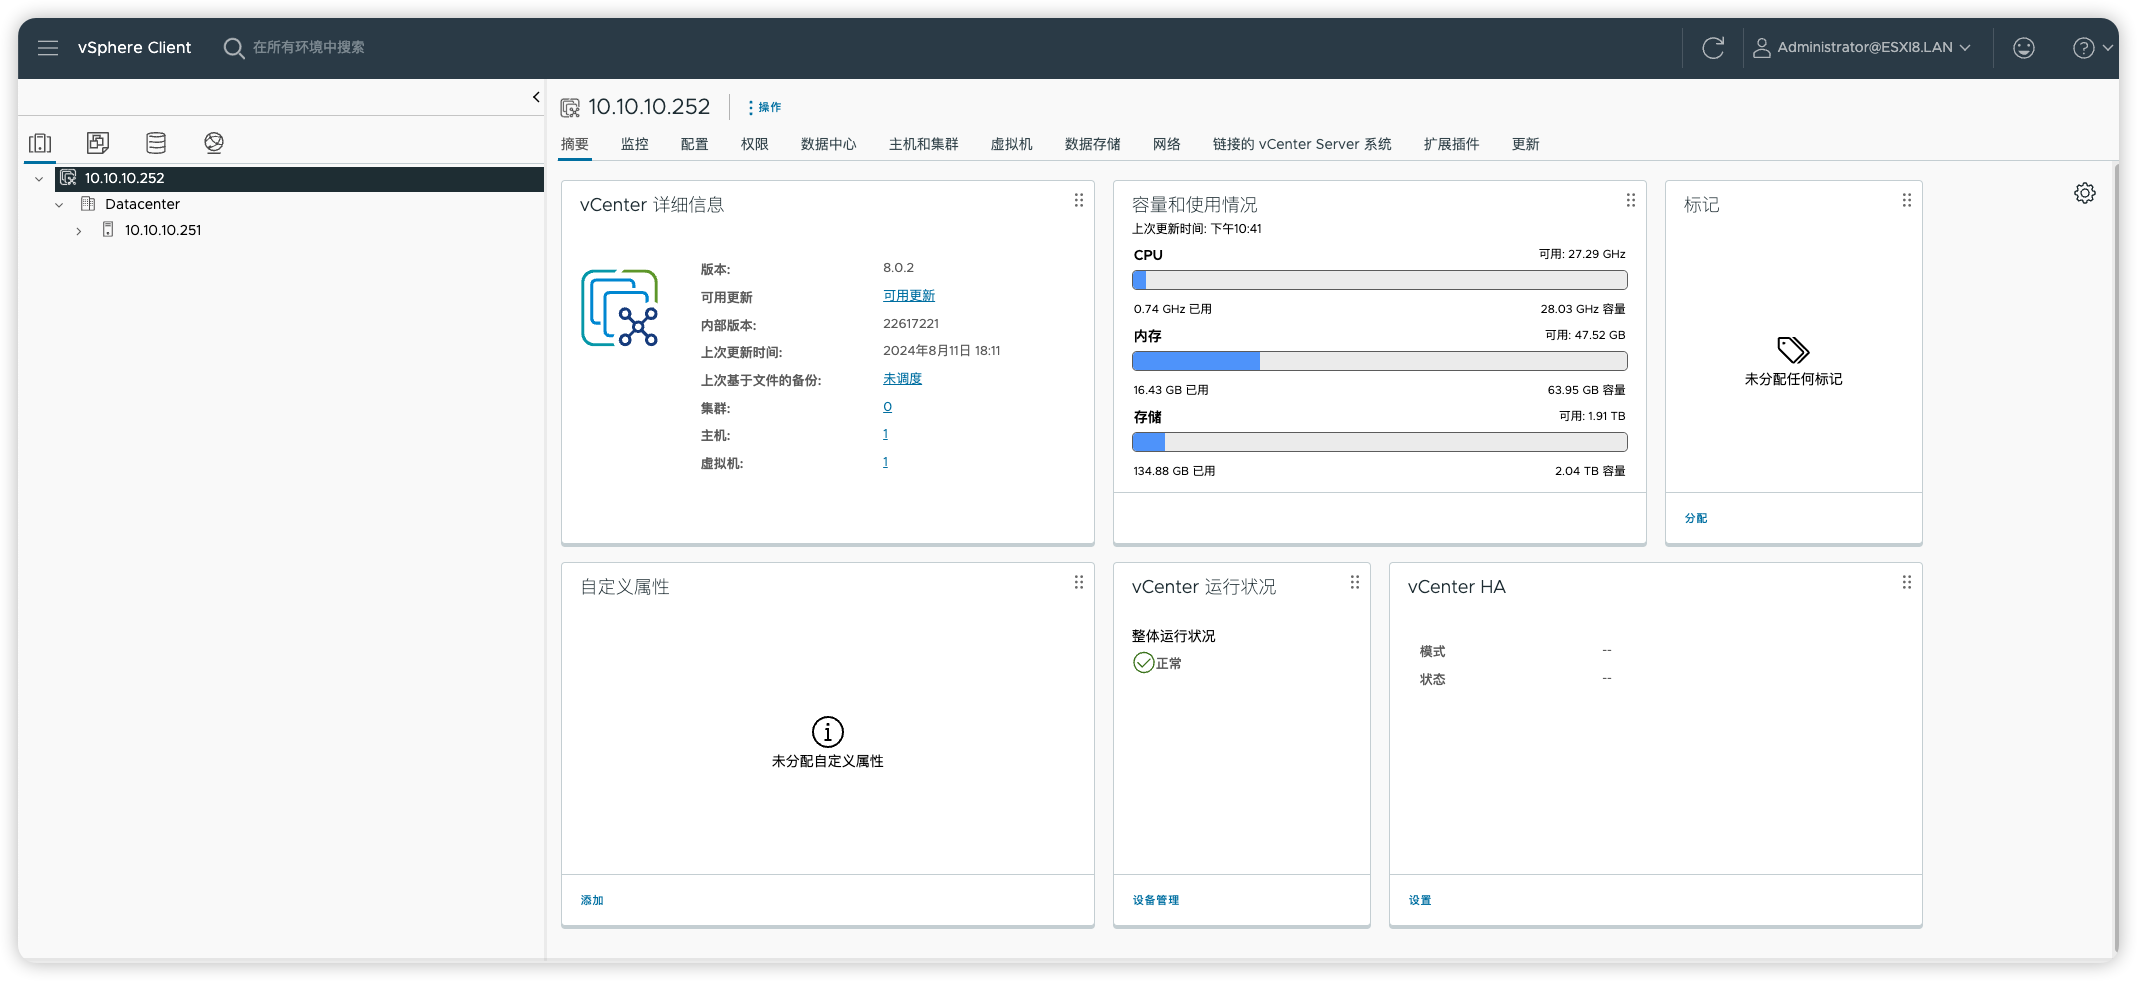Switch to the 配置 tab
This screenshot has height=981, width=2137.
click(x=695, y=144)
